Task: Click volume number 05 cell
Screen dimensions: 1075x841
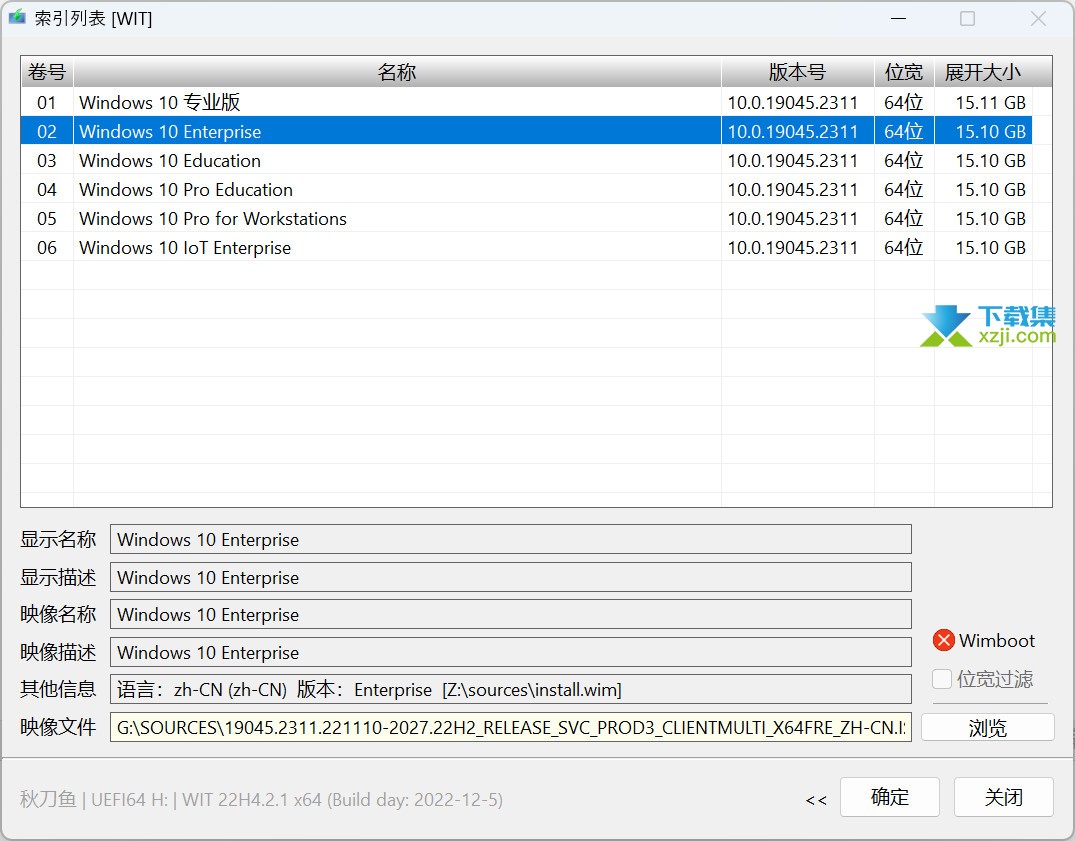Action: click(47, 219)
